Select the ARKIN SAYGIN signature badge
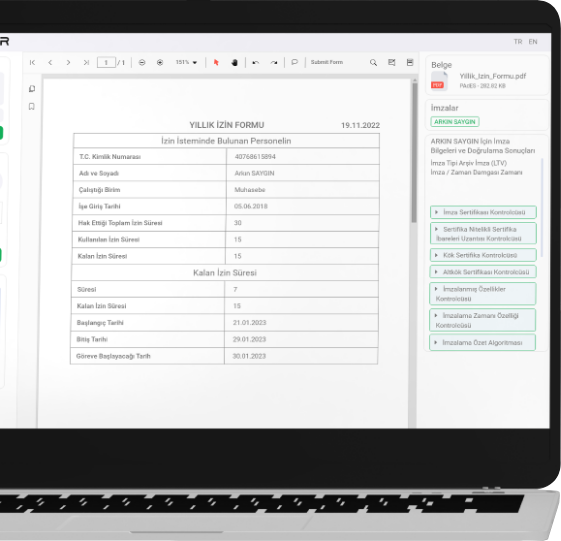Screen dimensions: 561x541 coord(455,122)
